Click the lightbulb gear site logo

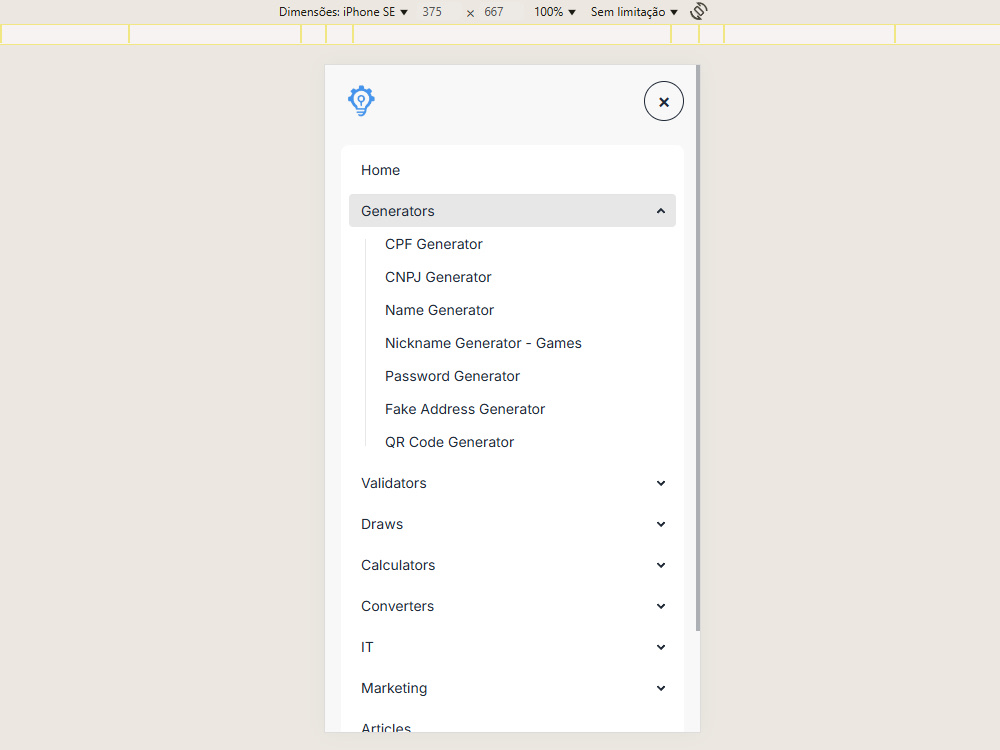[361, 101]
